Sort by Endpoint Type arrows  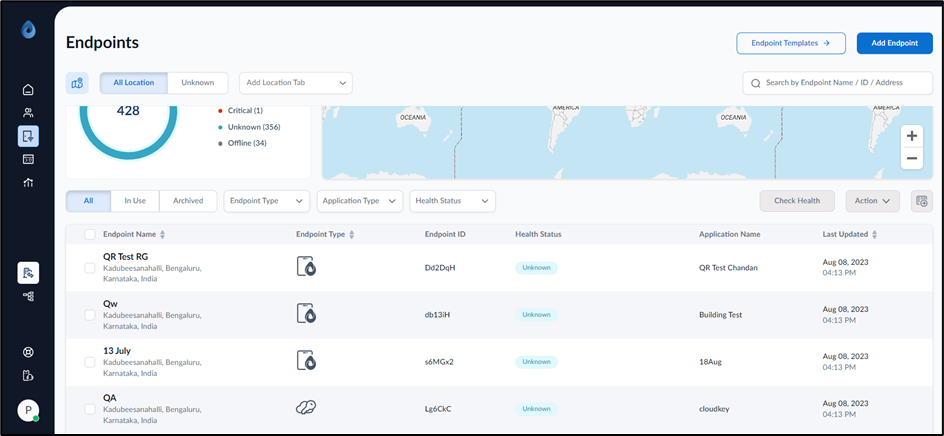click(x=352, y=234)
